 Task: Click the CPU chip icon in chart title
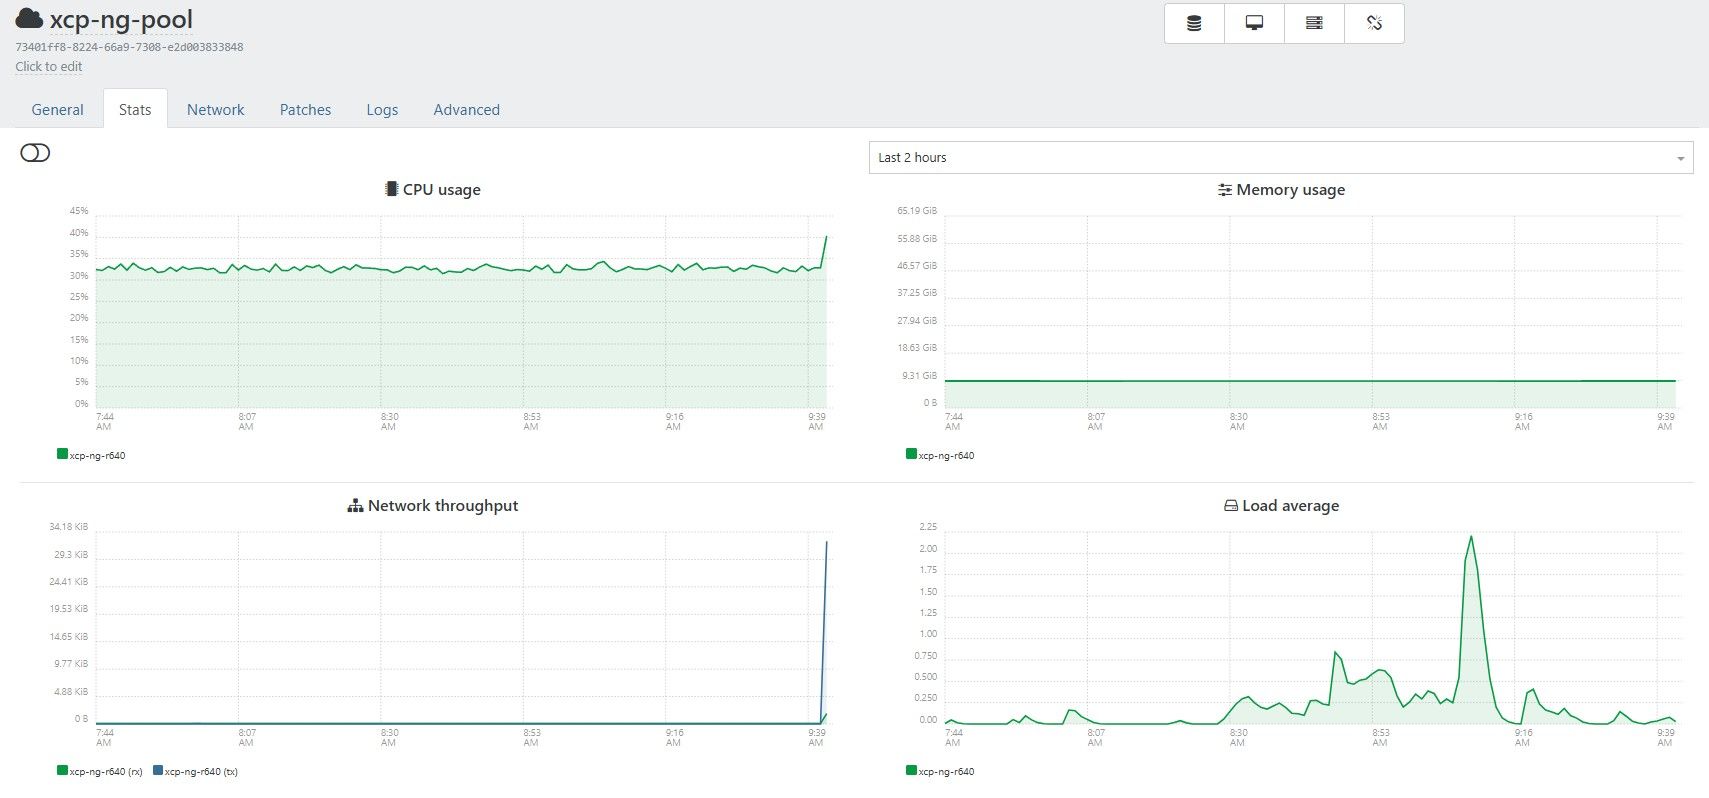391,189
